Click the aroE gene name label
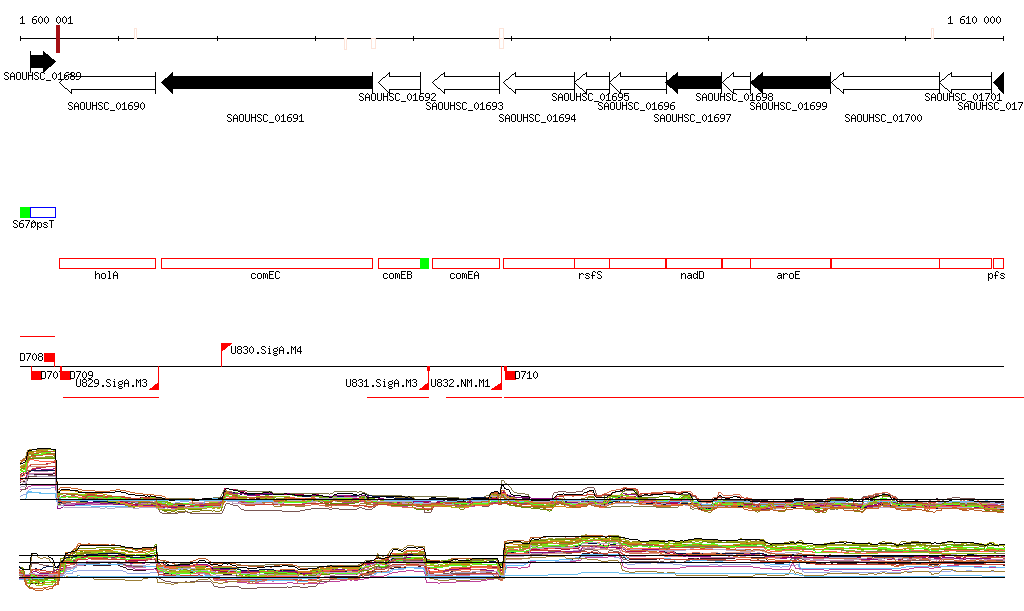 788,275
